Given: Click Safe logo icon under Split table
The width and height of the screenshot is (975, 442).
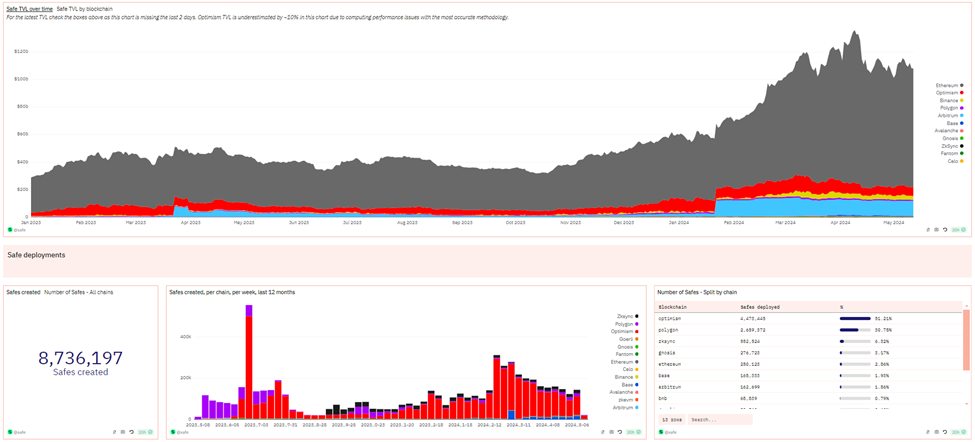Looking at the screenshot, I should pos(660,431).
